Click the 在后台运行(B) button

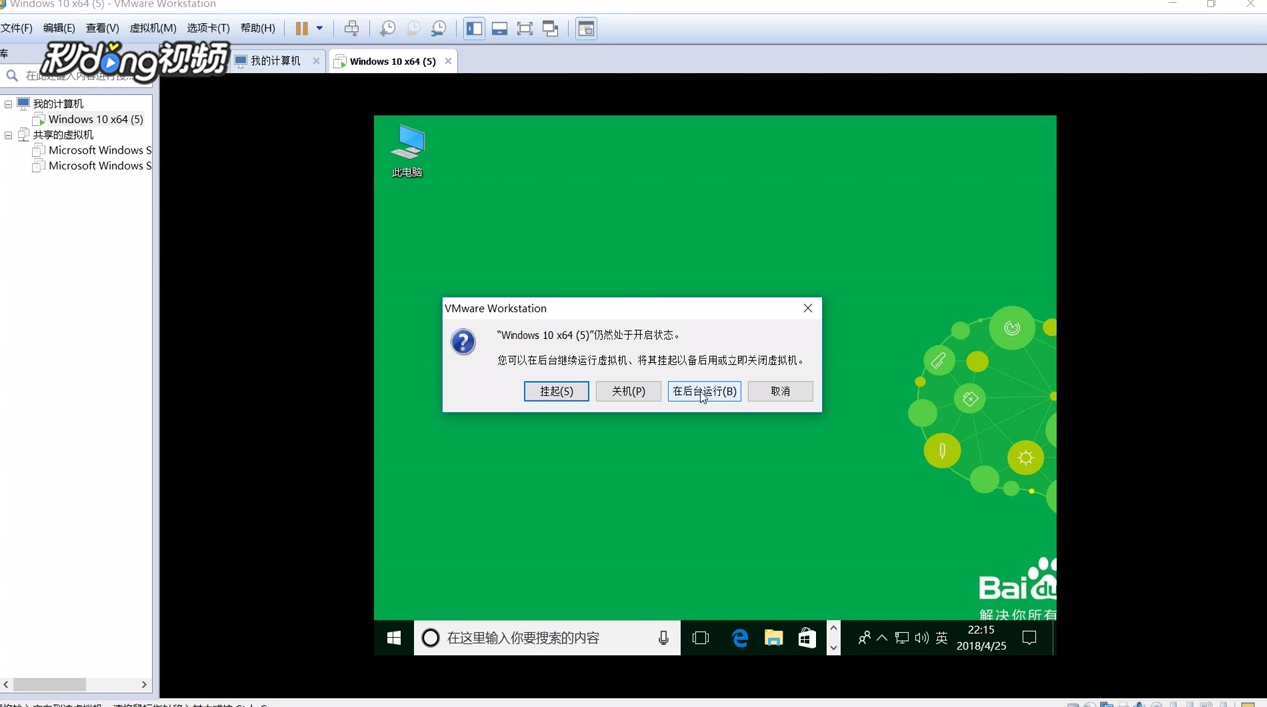point(703,391)
